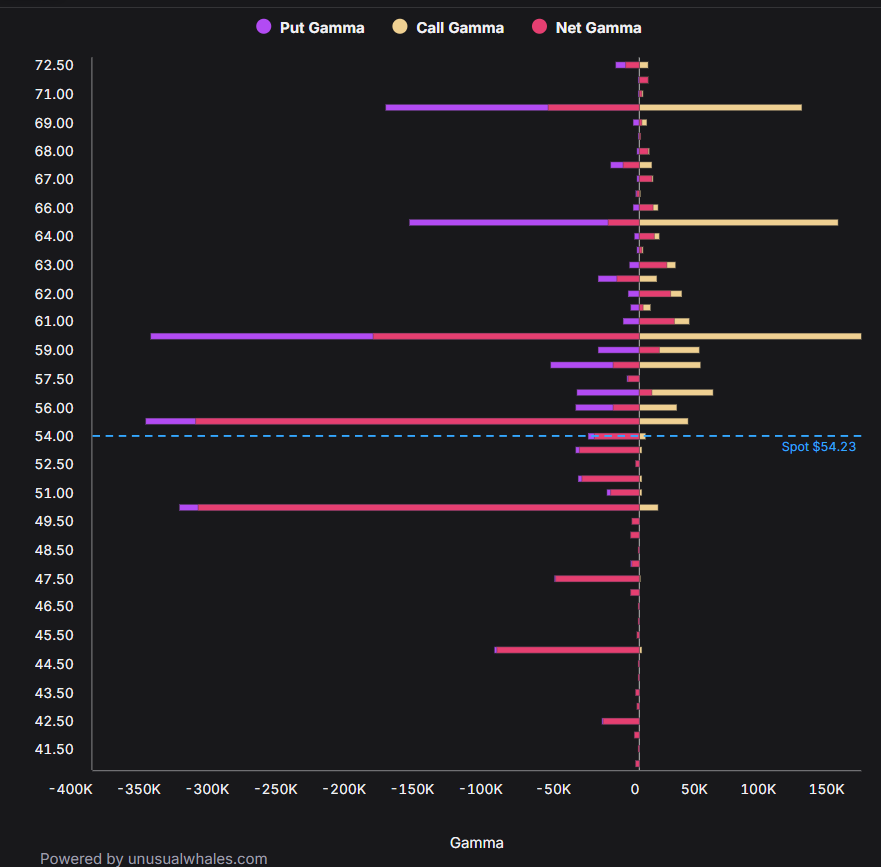
Task: Click the 100K axis tick label
Action: [759, 789]
